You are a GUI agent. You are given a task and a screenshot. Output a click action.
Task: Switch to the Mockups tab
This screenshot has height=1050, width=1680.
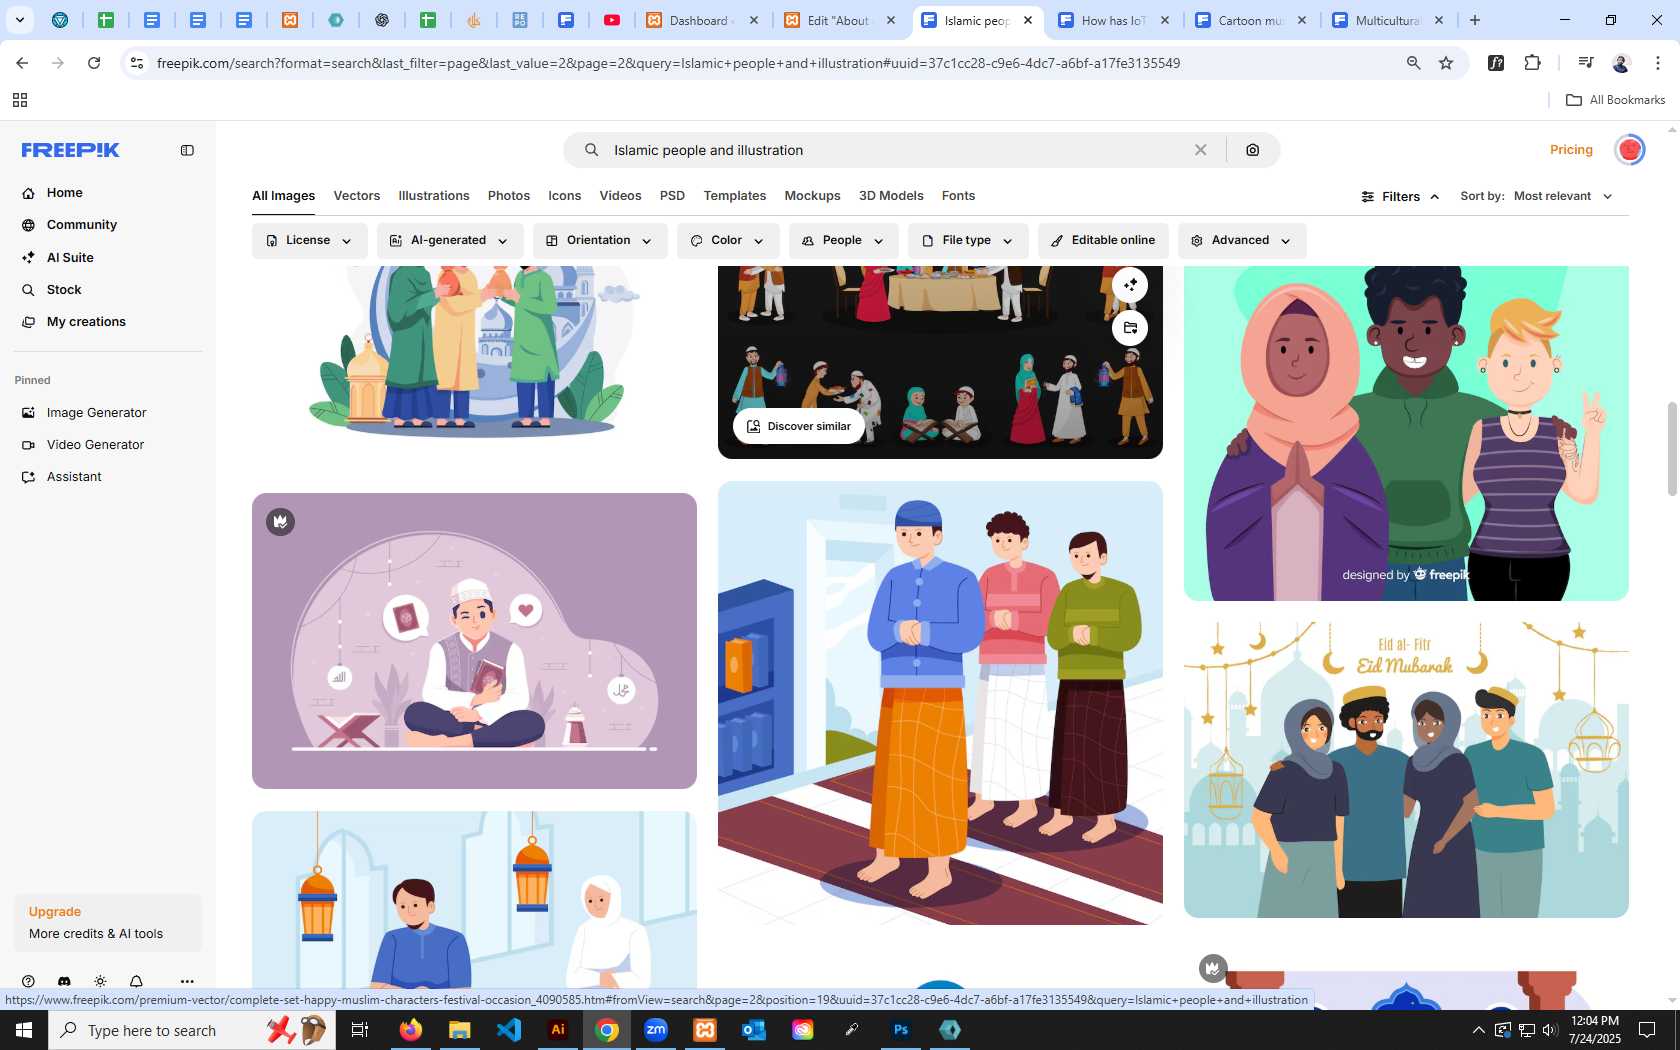(x=812, y=196)
